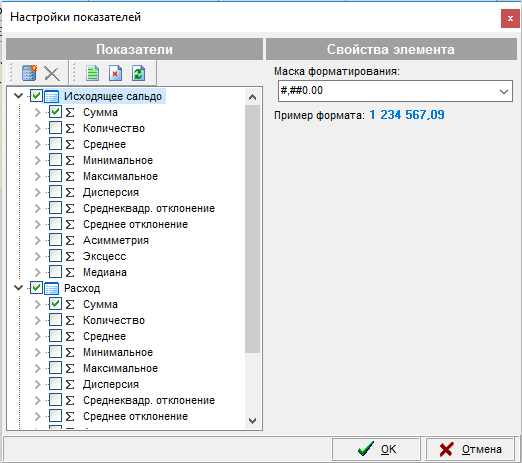The width and height of the screenshot is (522, 463).
Task: Click the document with red X icon
Action: tap(115, 73)
